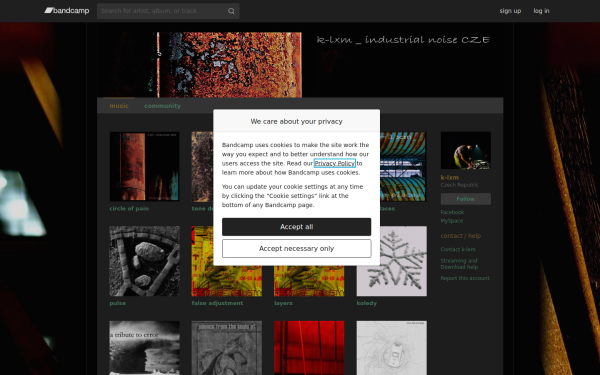This screenshot has height=375, width=600.
Task: Click the k-lxm artist name in sidebar
Action: pos(450,178)
